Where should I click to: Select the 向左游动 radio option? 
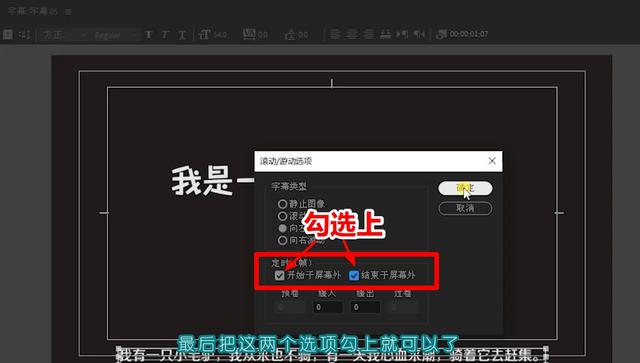[x=282, y=228]
